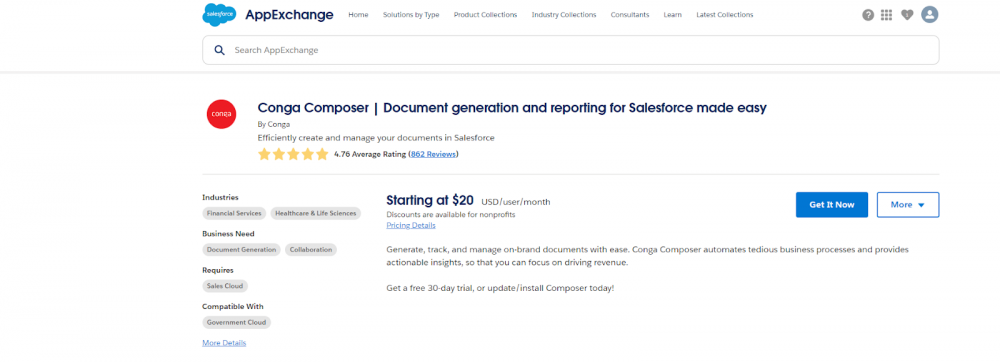1000x362 pixels.
Task: Click 'Efficiently create and manage' tagline
Action: tap(376, 138)
